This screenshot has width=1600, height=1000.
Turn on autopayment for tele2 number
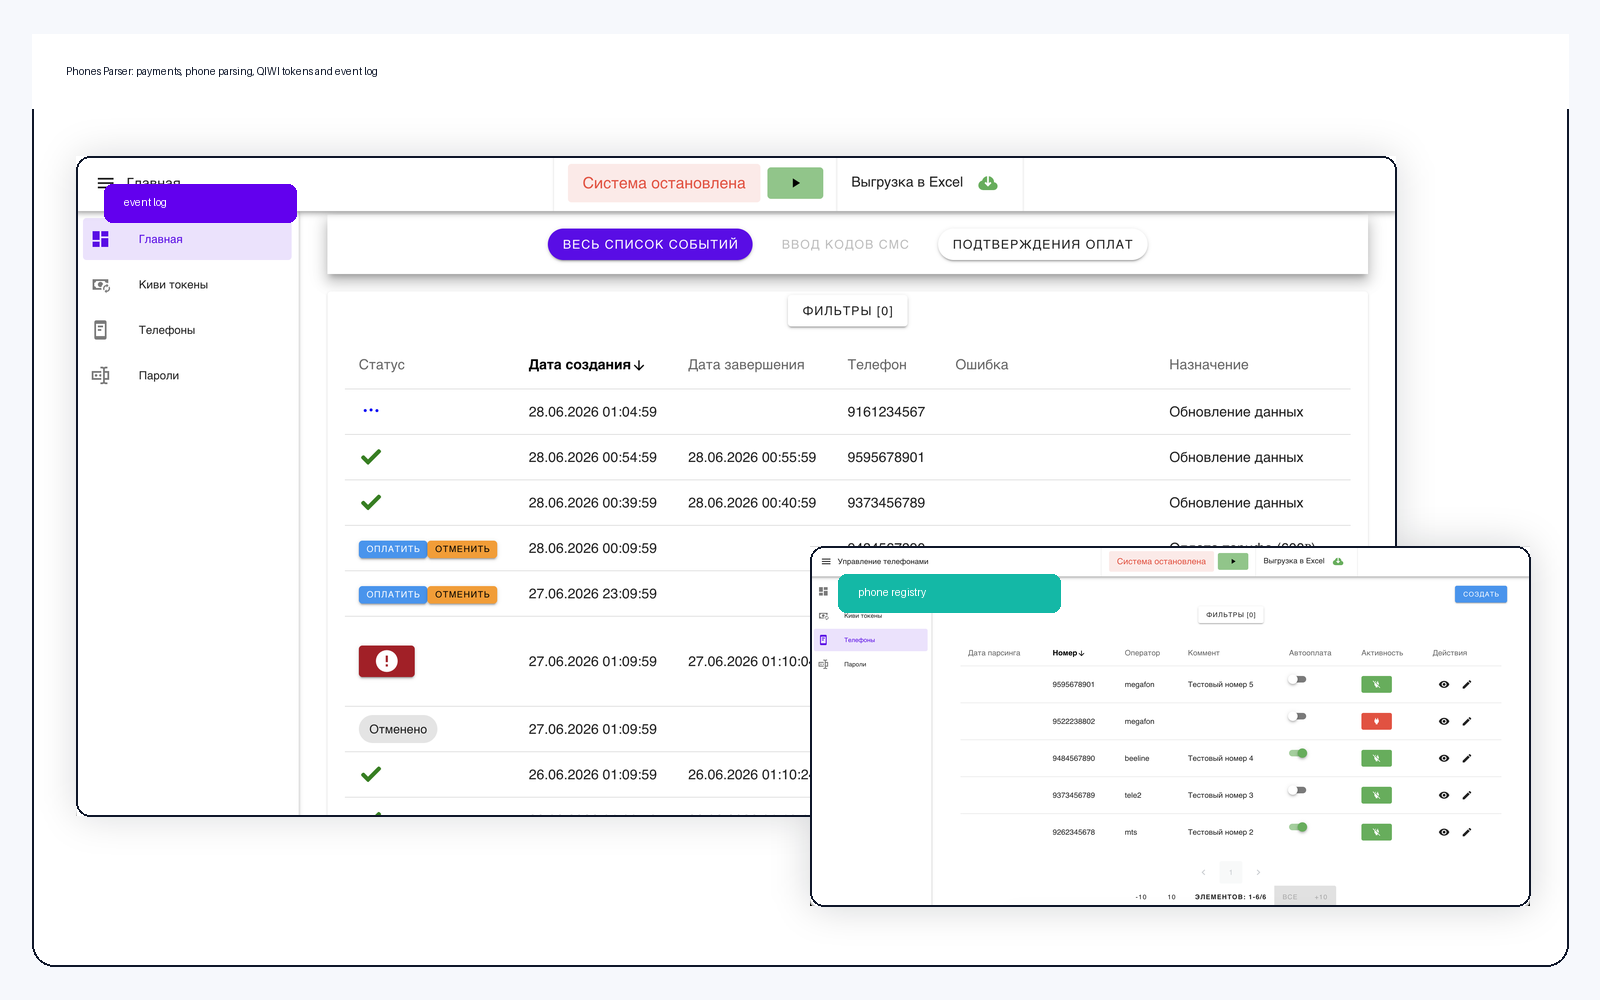tap(1298, 791)
